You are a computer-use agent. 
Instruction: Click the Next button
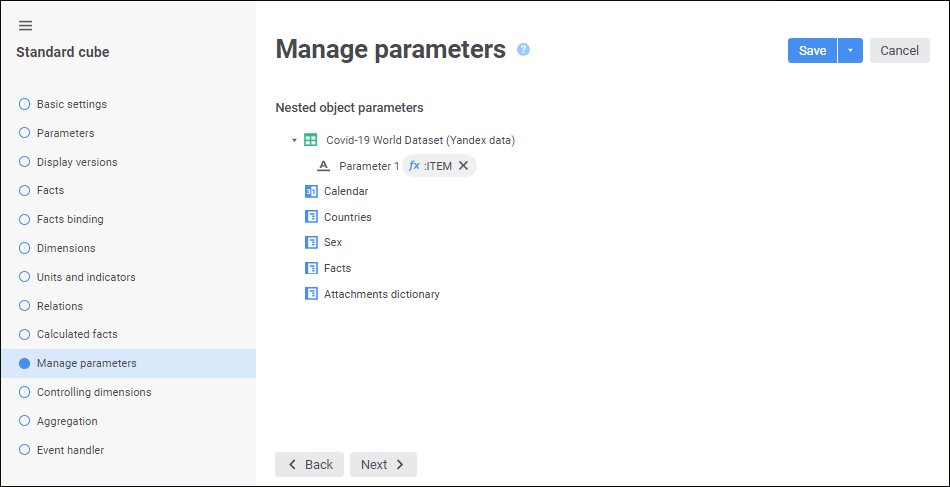(x=383, y=464)
